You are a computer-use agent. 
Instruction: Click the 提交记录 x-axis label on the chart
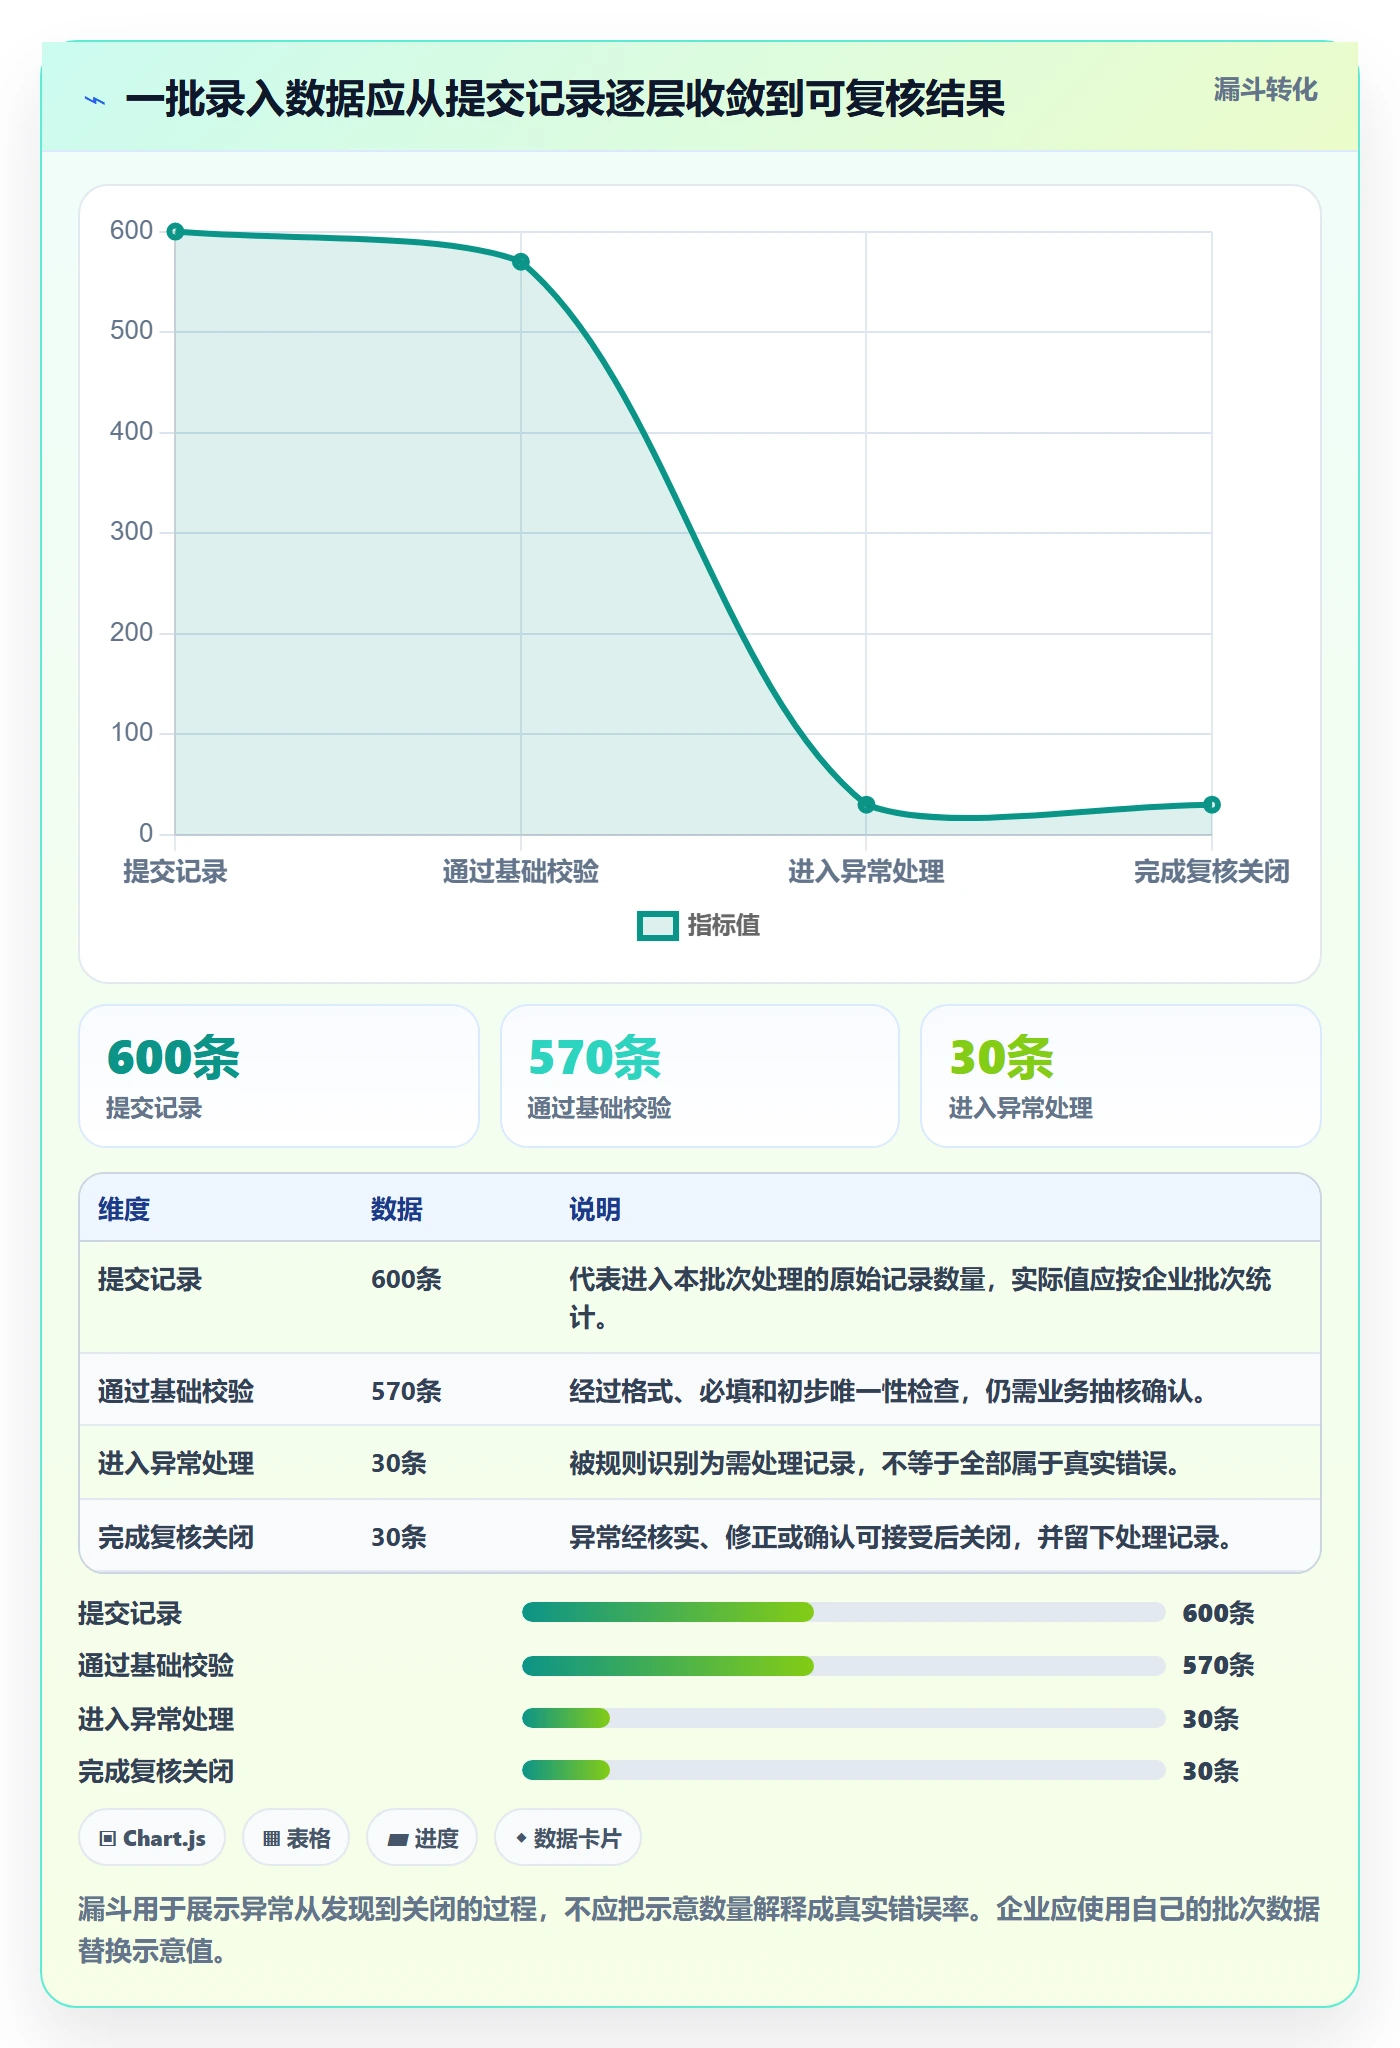[175, 871]
